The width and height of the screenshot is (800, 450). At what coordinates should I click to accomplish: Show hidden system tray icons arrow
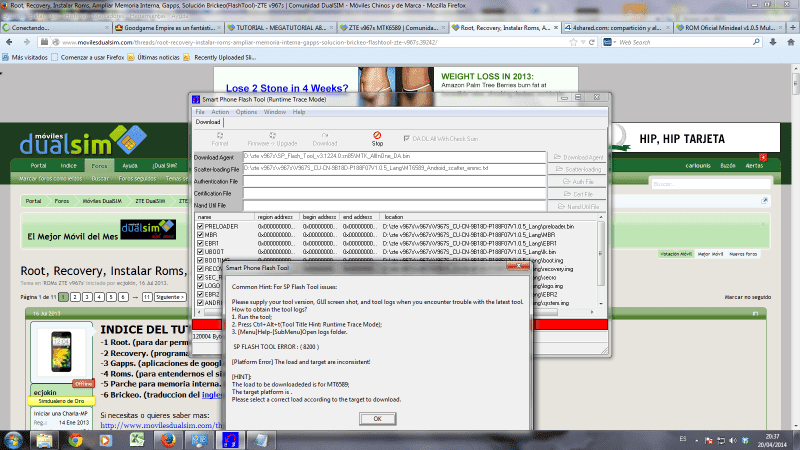pos(696,440)
